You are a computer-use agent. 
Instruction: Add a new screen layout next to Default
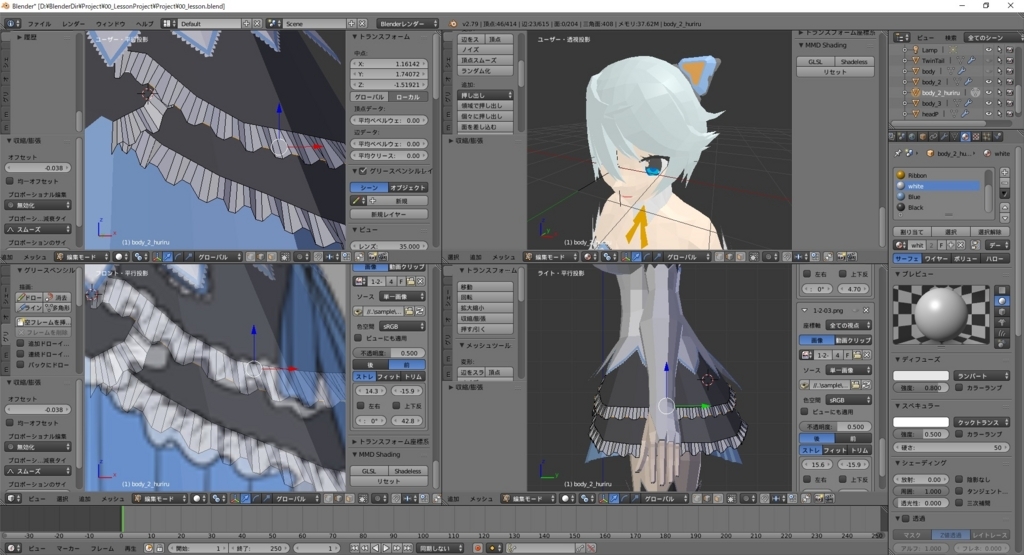(246, 24)
